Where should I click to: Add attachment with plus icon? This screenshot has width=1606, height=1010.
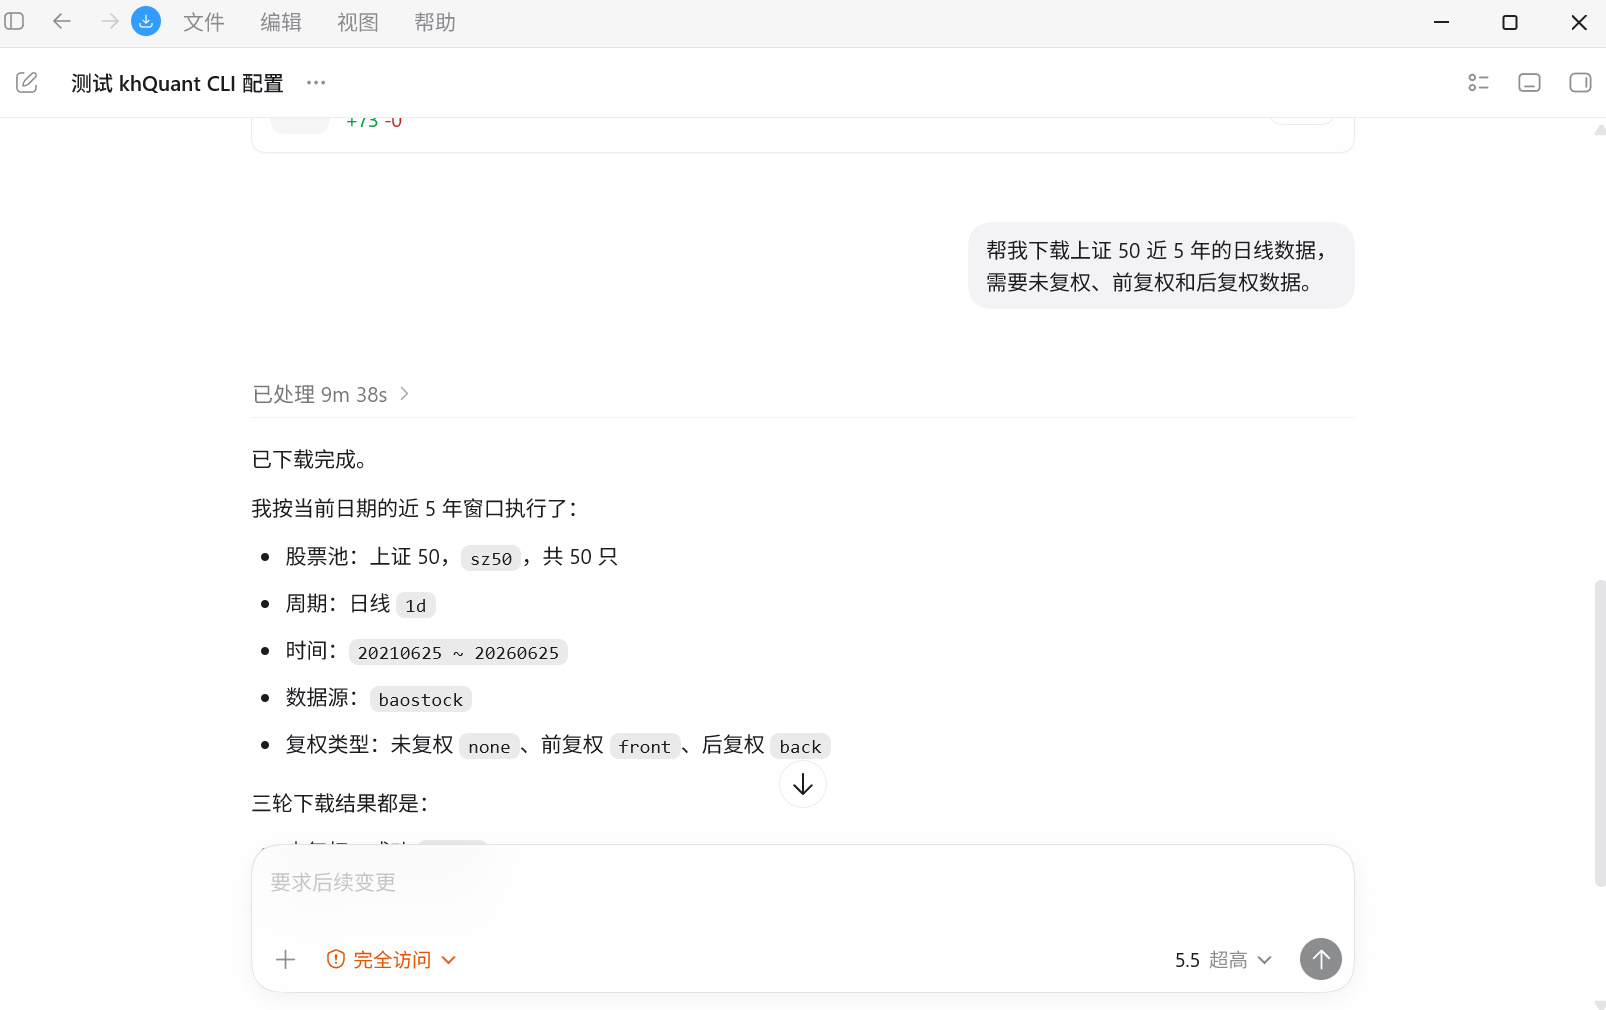pyautogui.click(x=286, y=960)
